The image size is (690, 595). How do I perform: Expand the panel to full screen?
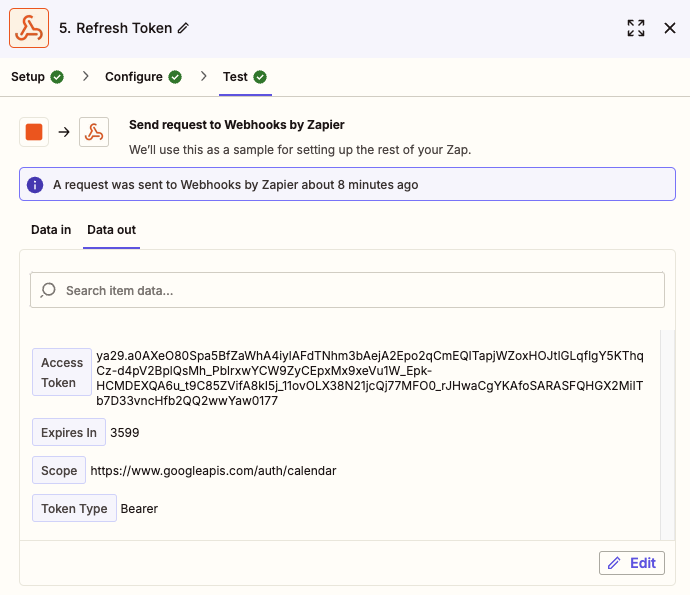point(636,28)
